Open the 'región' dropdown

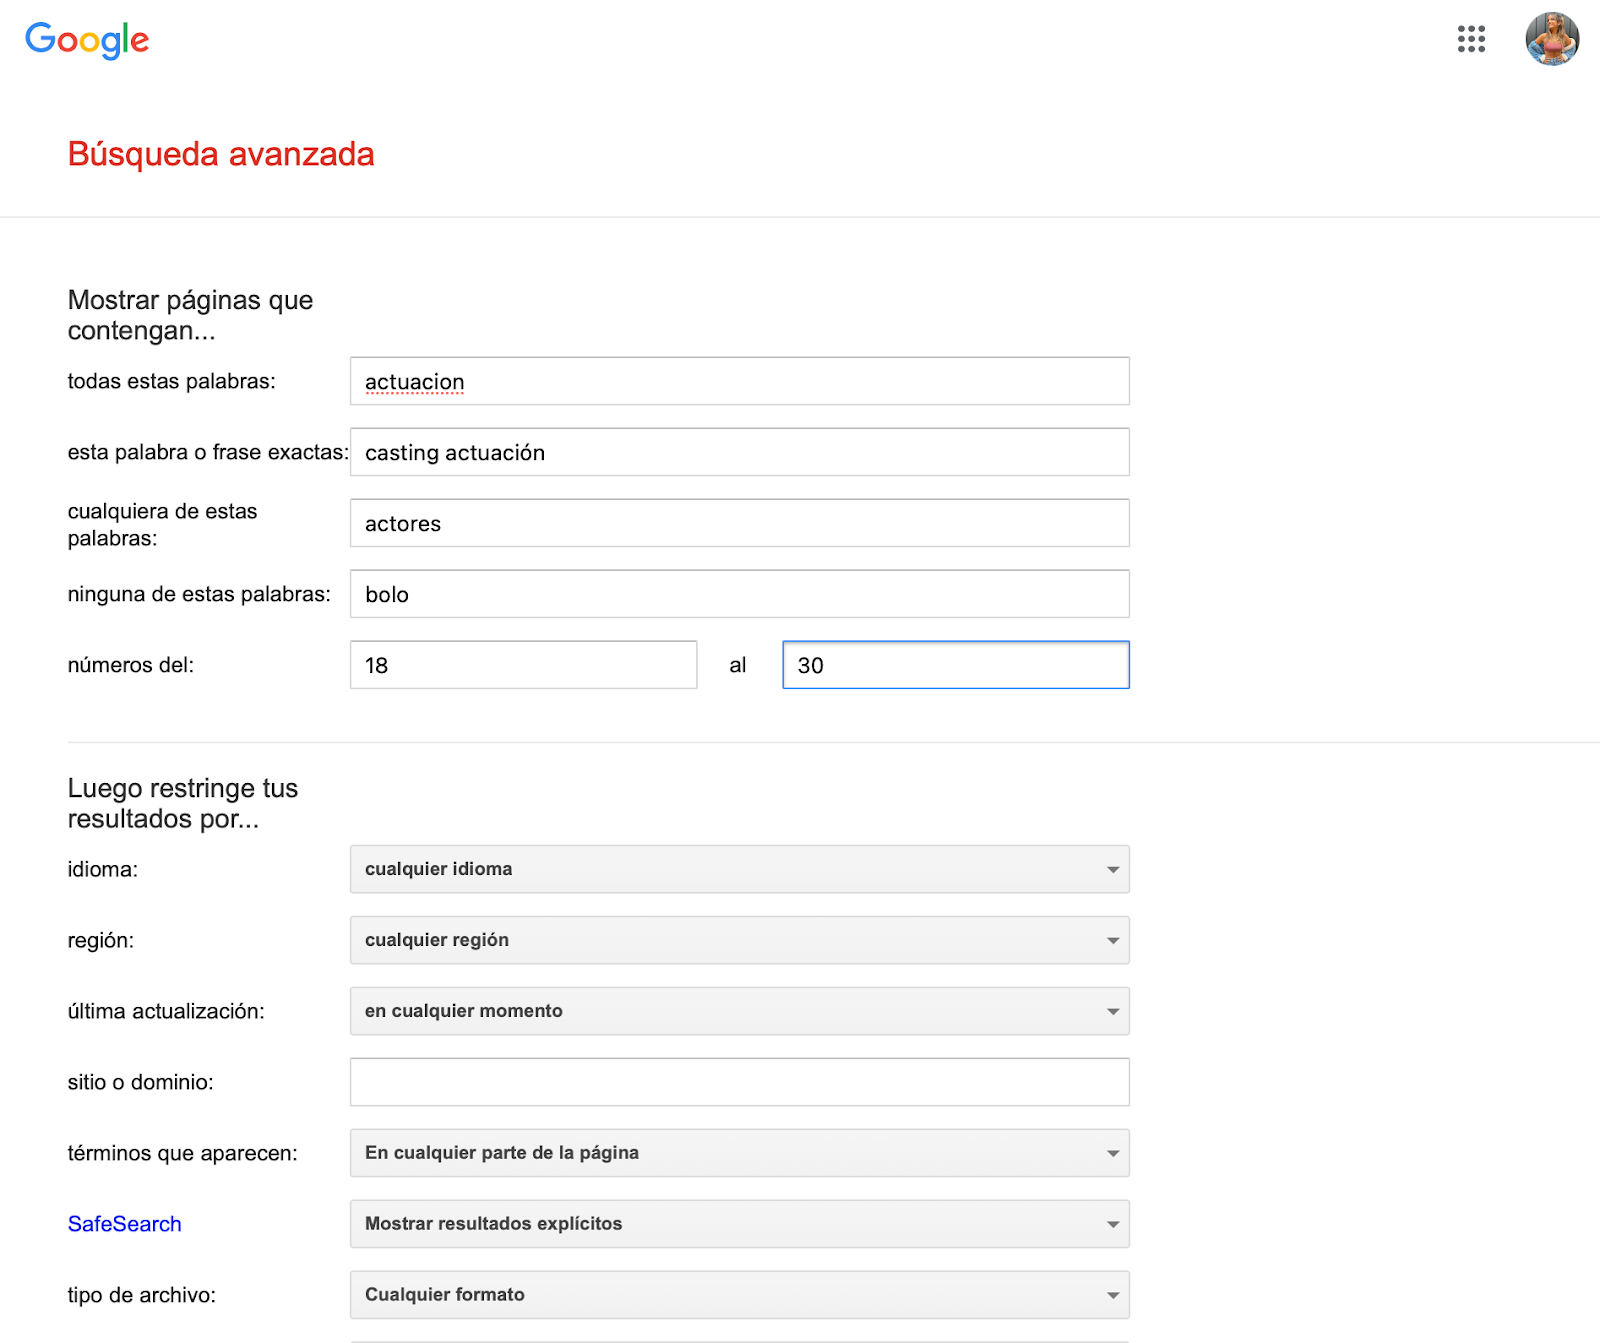[x=740, y=940]
